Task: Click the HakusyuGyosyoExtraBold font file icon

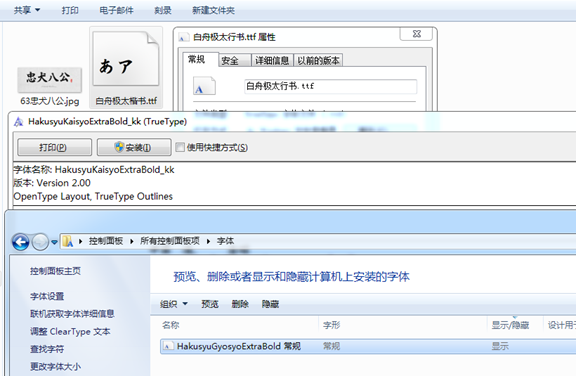Action: pos(168,346)
